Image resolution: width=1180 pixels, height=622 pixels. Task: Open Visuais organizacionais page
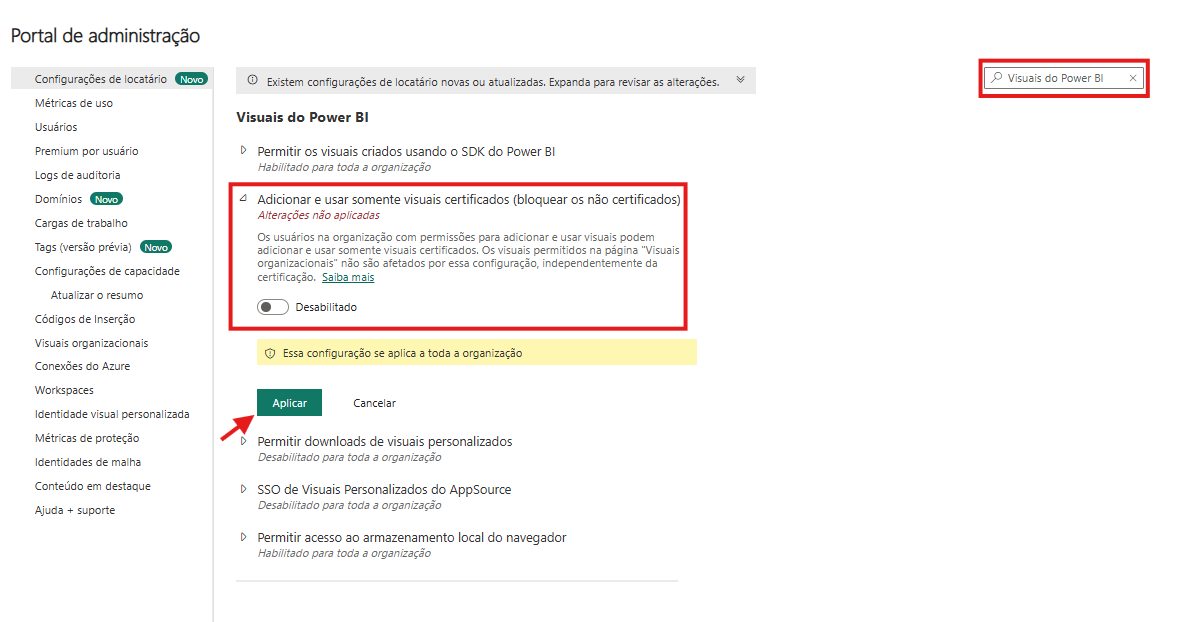click(x=91, y=343)
